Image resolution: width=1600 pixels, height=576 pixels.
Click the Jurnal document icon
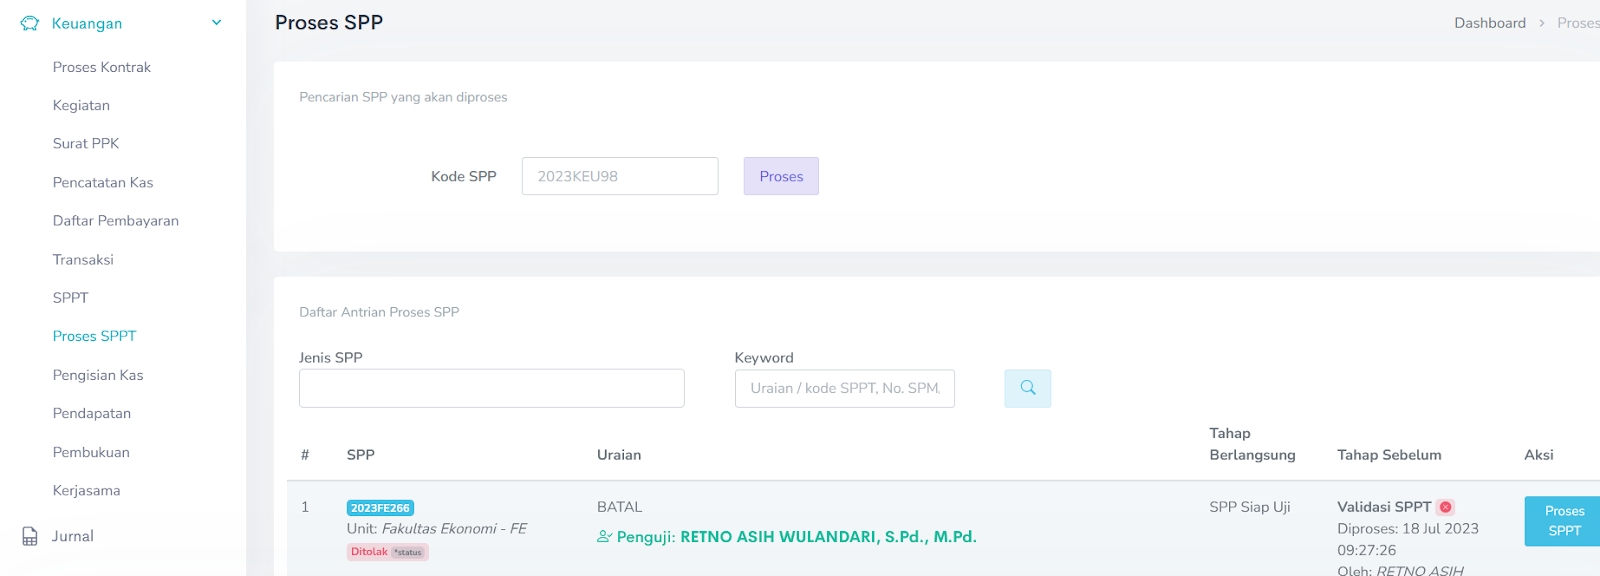point(30,536)
